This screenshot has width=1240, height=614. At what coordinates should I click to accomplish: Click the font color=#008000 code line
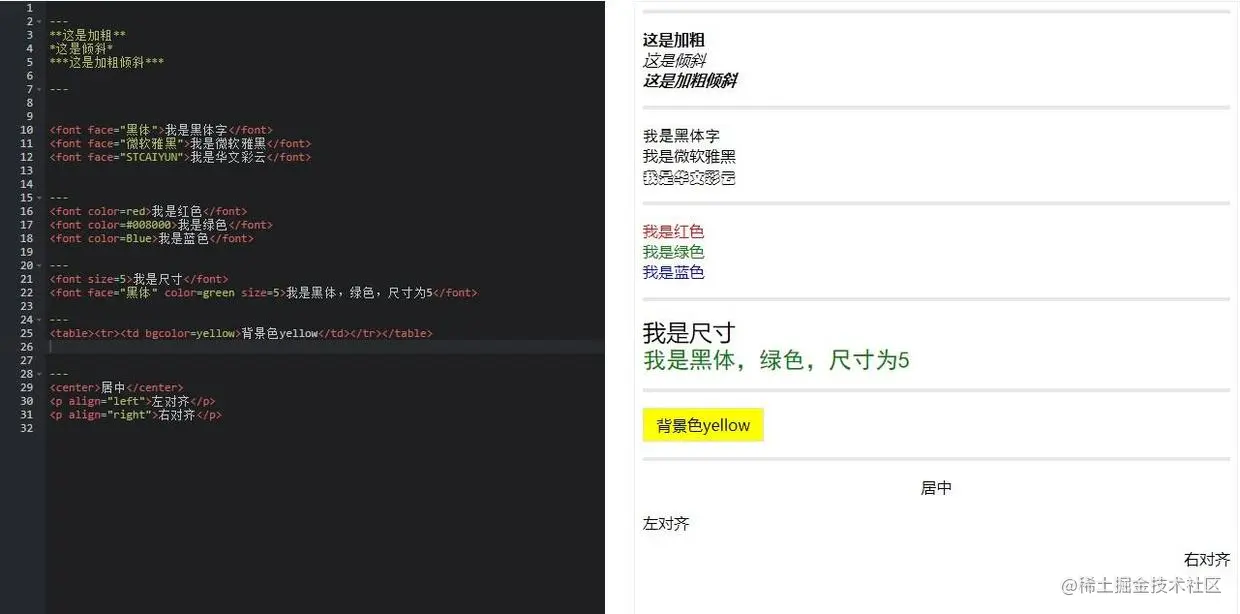coord(161,225)
